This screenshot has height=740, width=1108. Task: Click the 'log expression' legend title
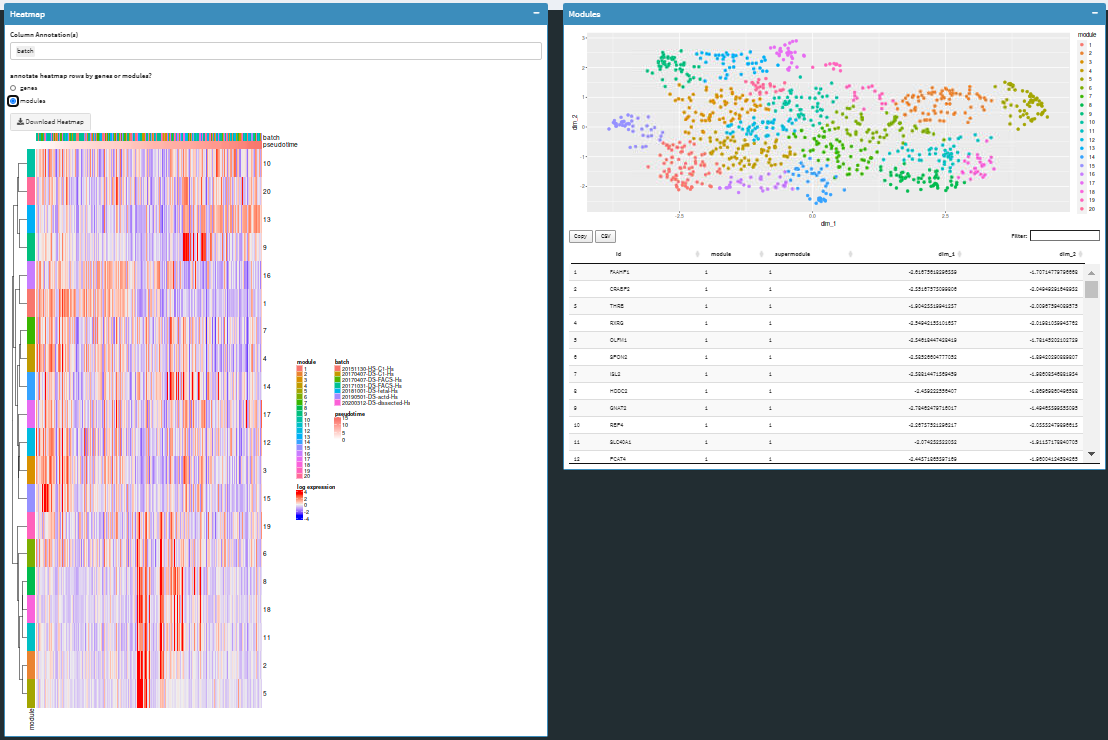(x=316, y=487)
